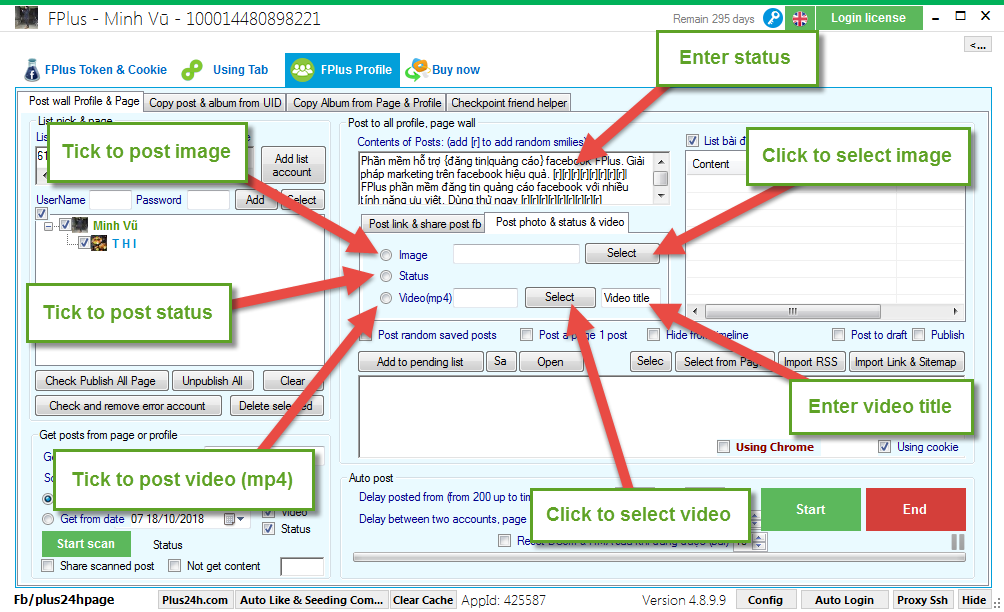The image size is (1004, 612).
Task: Click the Clear Cache button
Action: point(423,600)
